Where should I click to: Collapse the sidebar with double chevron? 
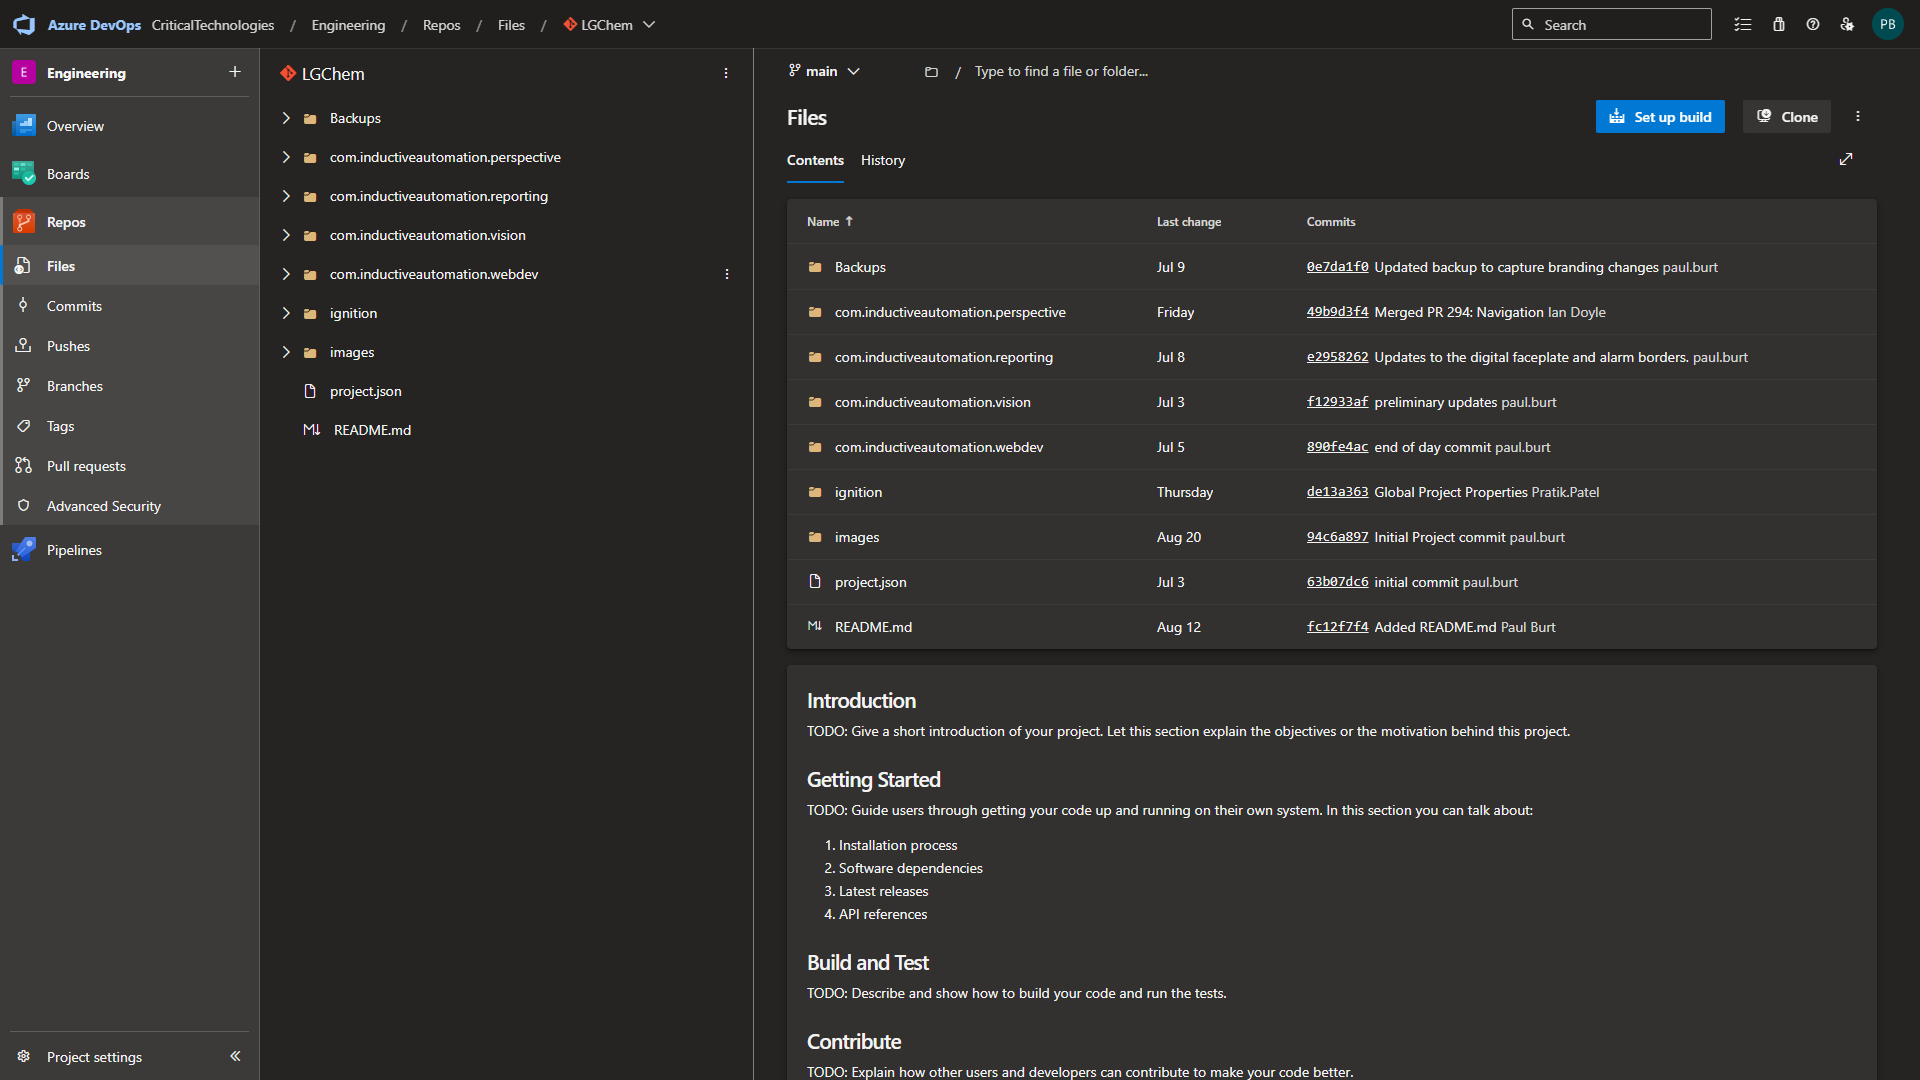(x=235, y=1056)
